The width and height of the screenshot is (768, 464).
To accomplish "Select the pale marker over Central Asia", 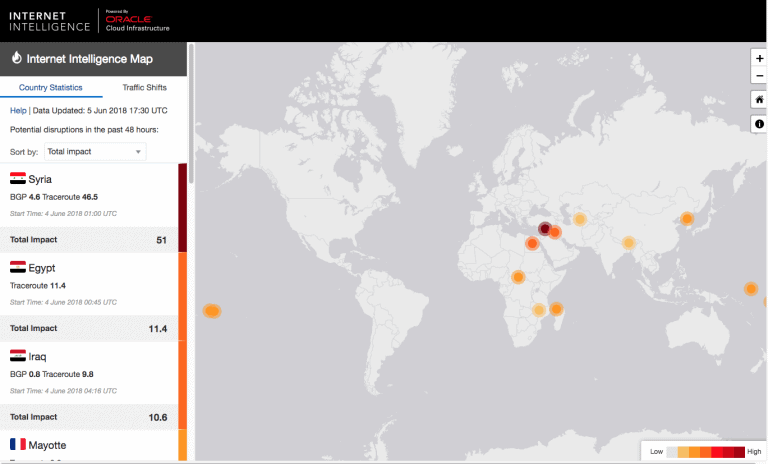I will coord(579,219).
